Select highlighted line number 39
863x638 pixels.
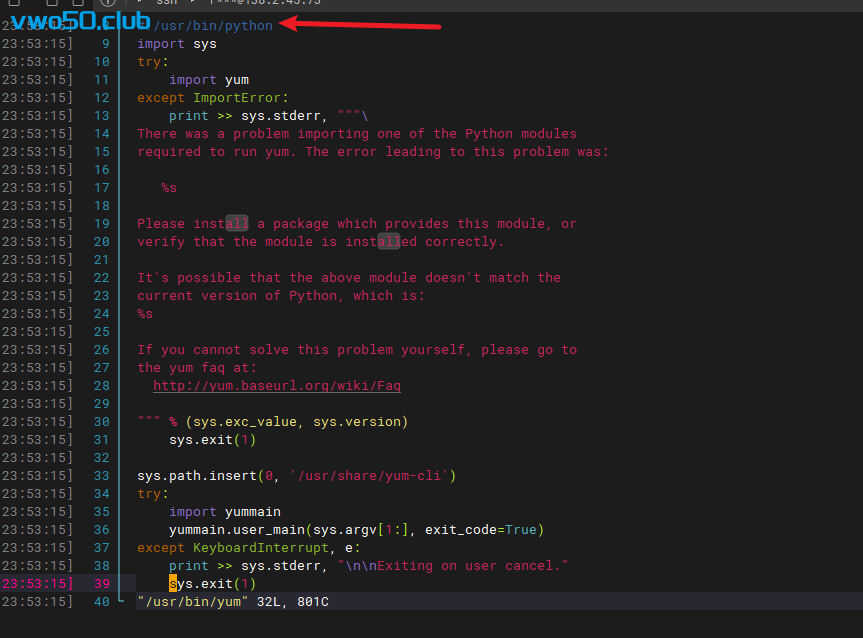[101, 584]
